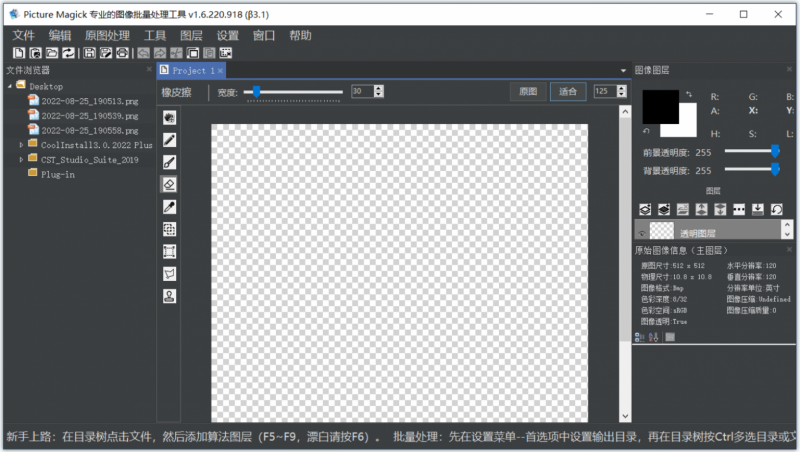Swap foreground and background colors

point(689,94)
